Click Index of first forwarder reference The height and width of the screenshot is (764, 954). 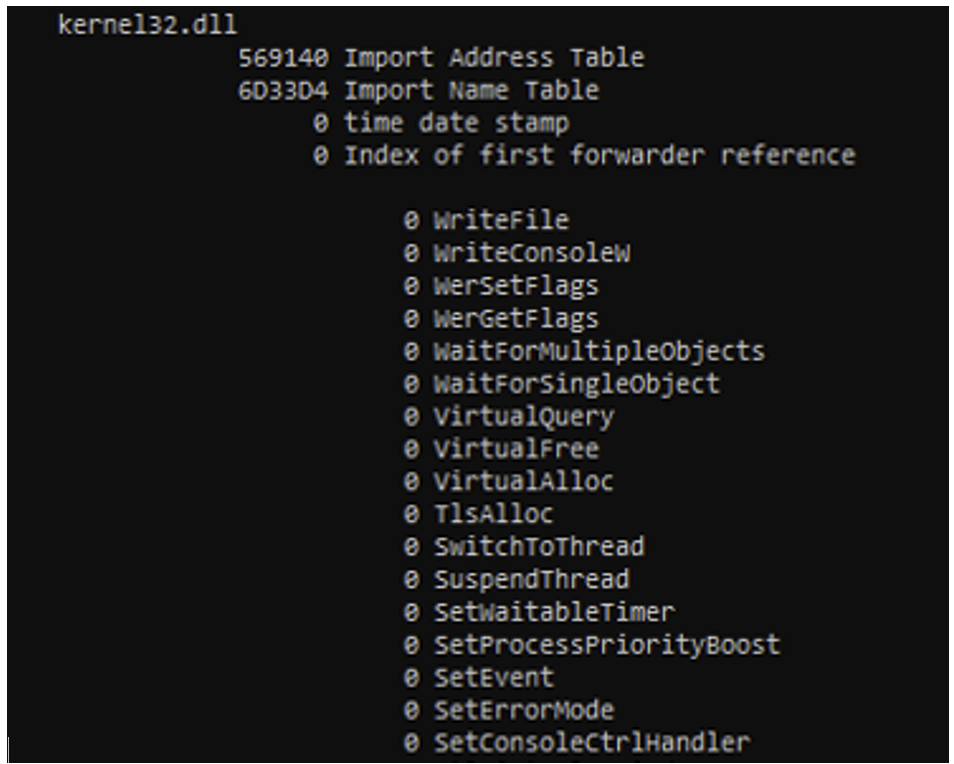pos(599,156)
